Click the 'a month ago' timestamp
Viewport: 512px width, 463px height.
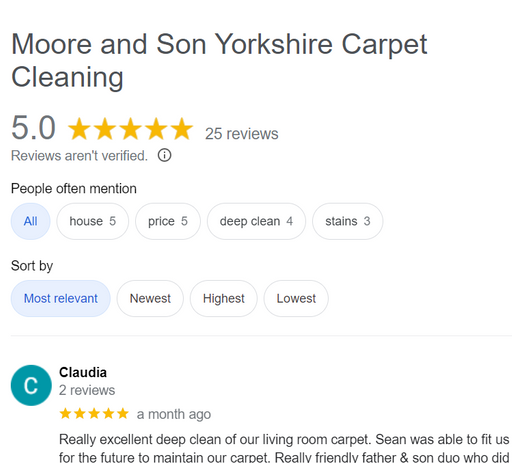tap(174, 414)
